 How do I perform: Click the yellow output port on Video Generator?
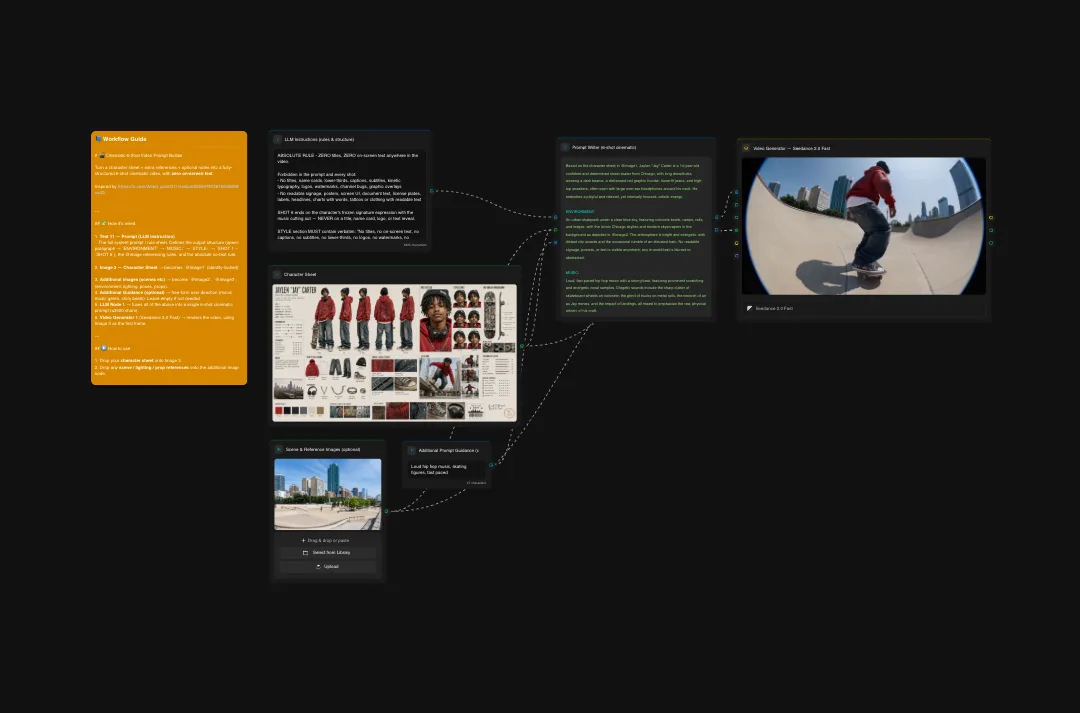coord(991,218)
